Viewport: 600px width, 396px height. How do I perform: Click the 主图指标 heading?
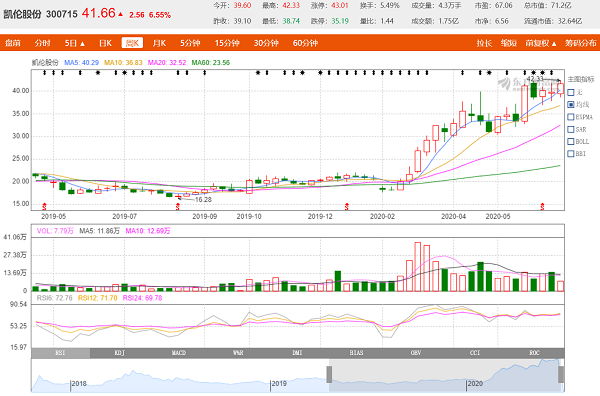tap(581, 80)
